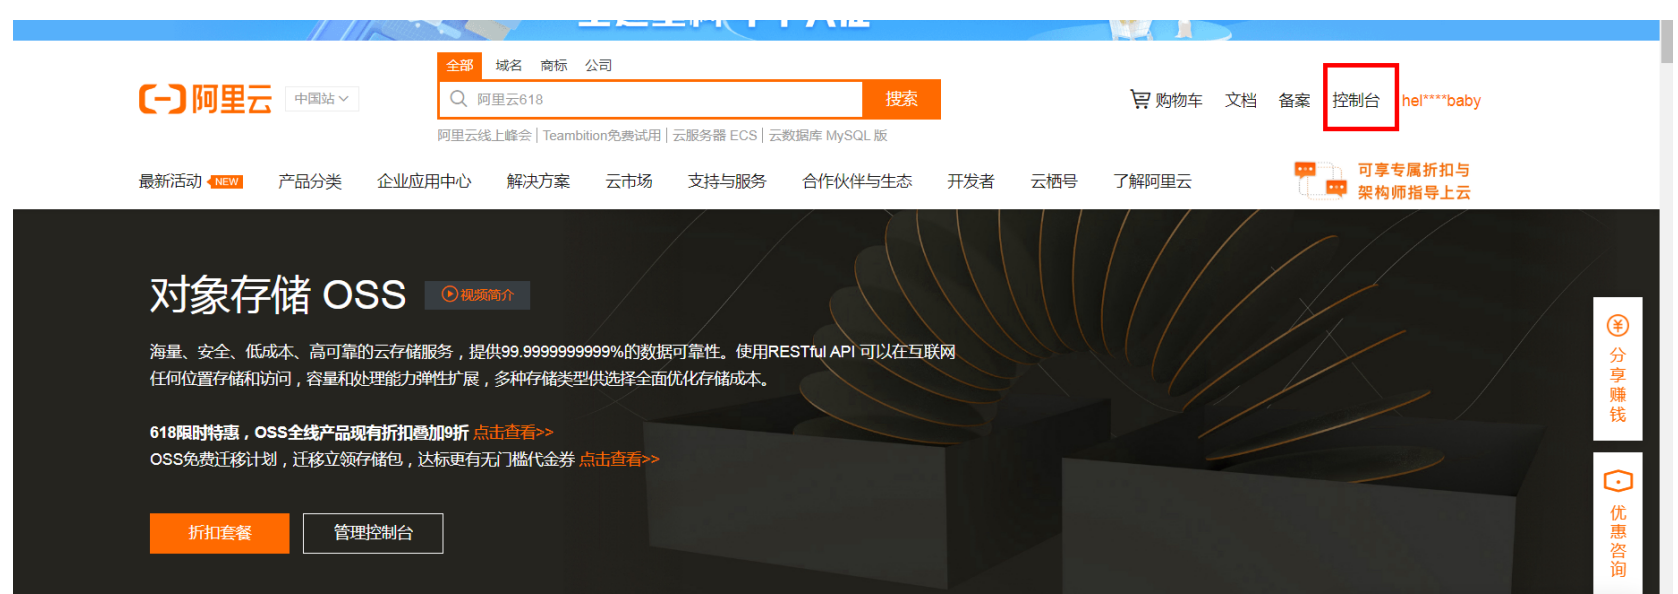This screenshot has width=1678, height=594.
Task: Click the 折扣套餐 button
Action: [x=220, y=533]
